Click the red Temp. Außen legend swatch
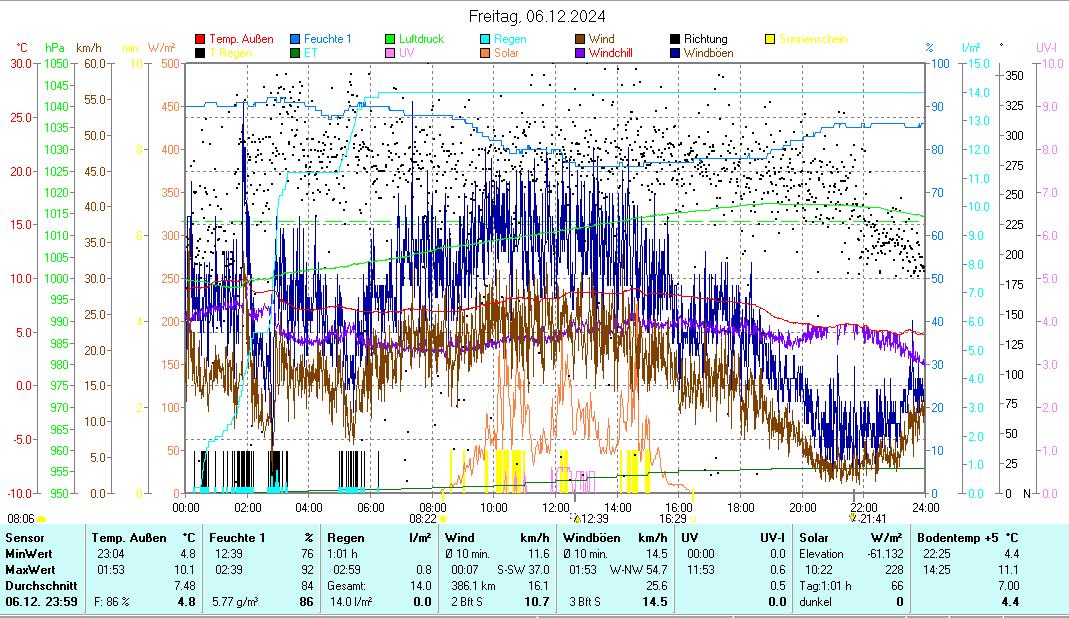This screenshot has width=1069, height=618. (x=200, y=40)
